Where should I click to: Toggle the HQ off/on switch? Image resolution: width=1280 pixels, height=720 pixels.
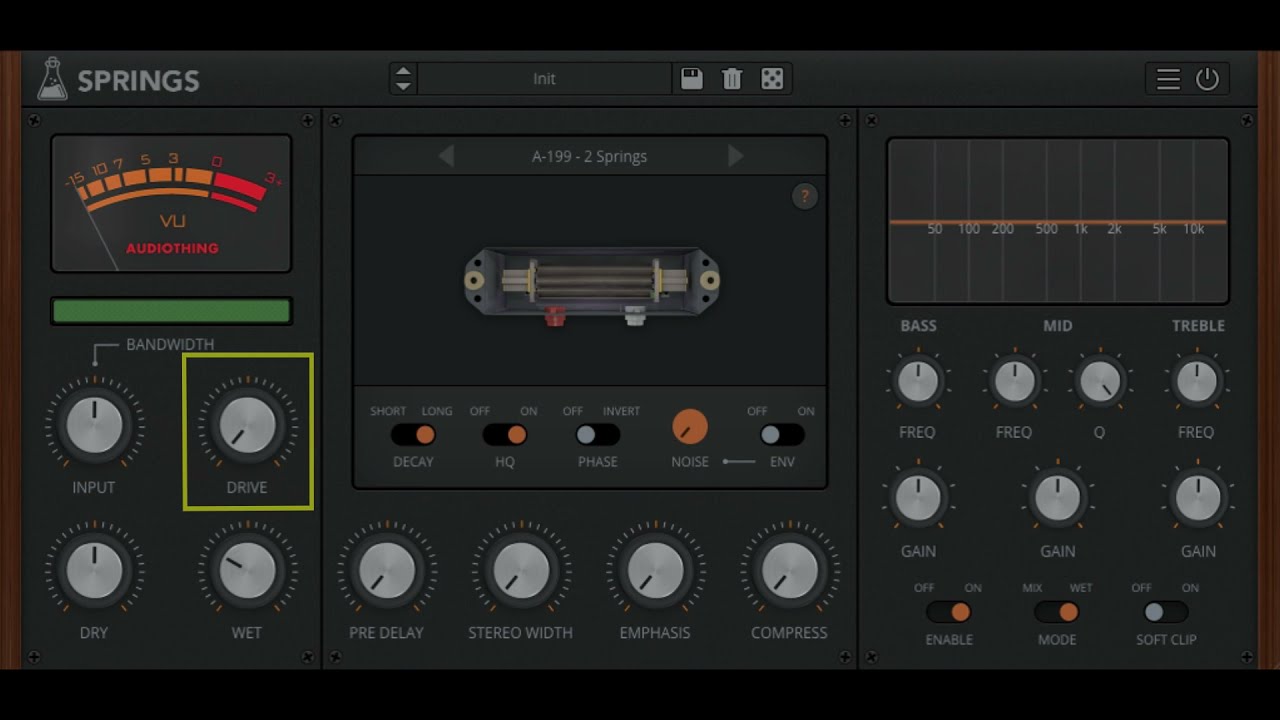tap(505, 435)
